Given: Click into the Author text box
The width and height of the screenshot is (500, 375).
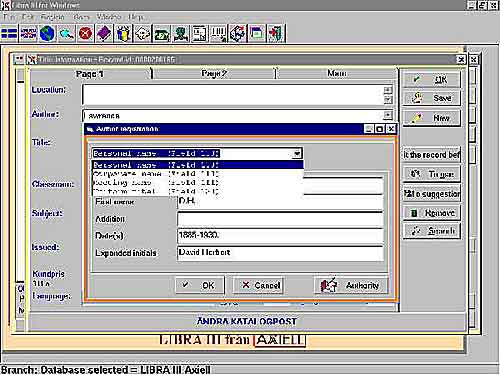Looking at the screenshot, I should [233, 116].
